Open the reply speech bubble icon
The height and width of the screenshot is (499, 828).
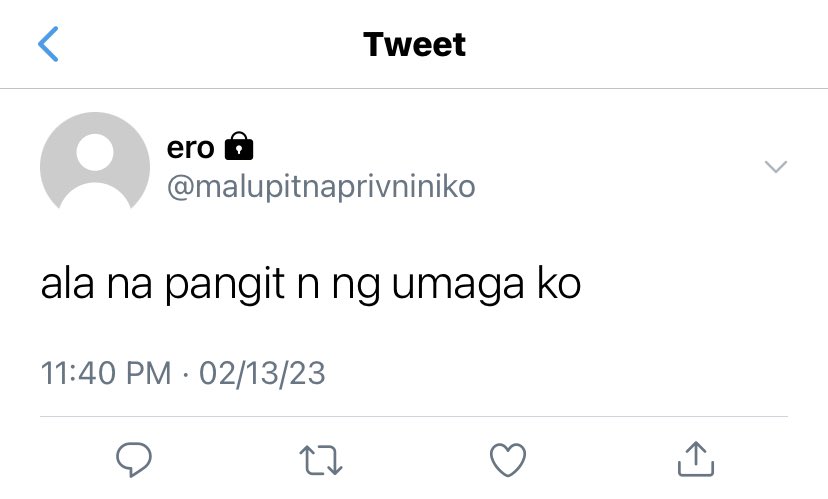click(134, 459)
